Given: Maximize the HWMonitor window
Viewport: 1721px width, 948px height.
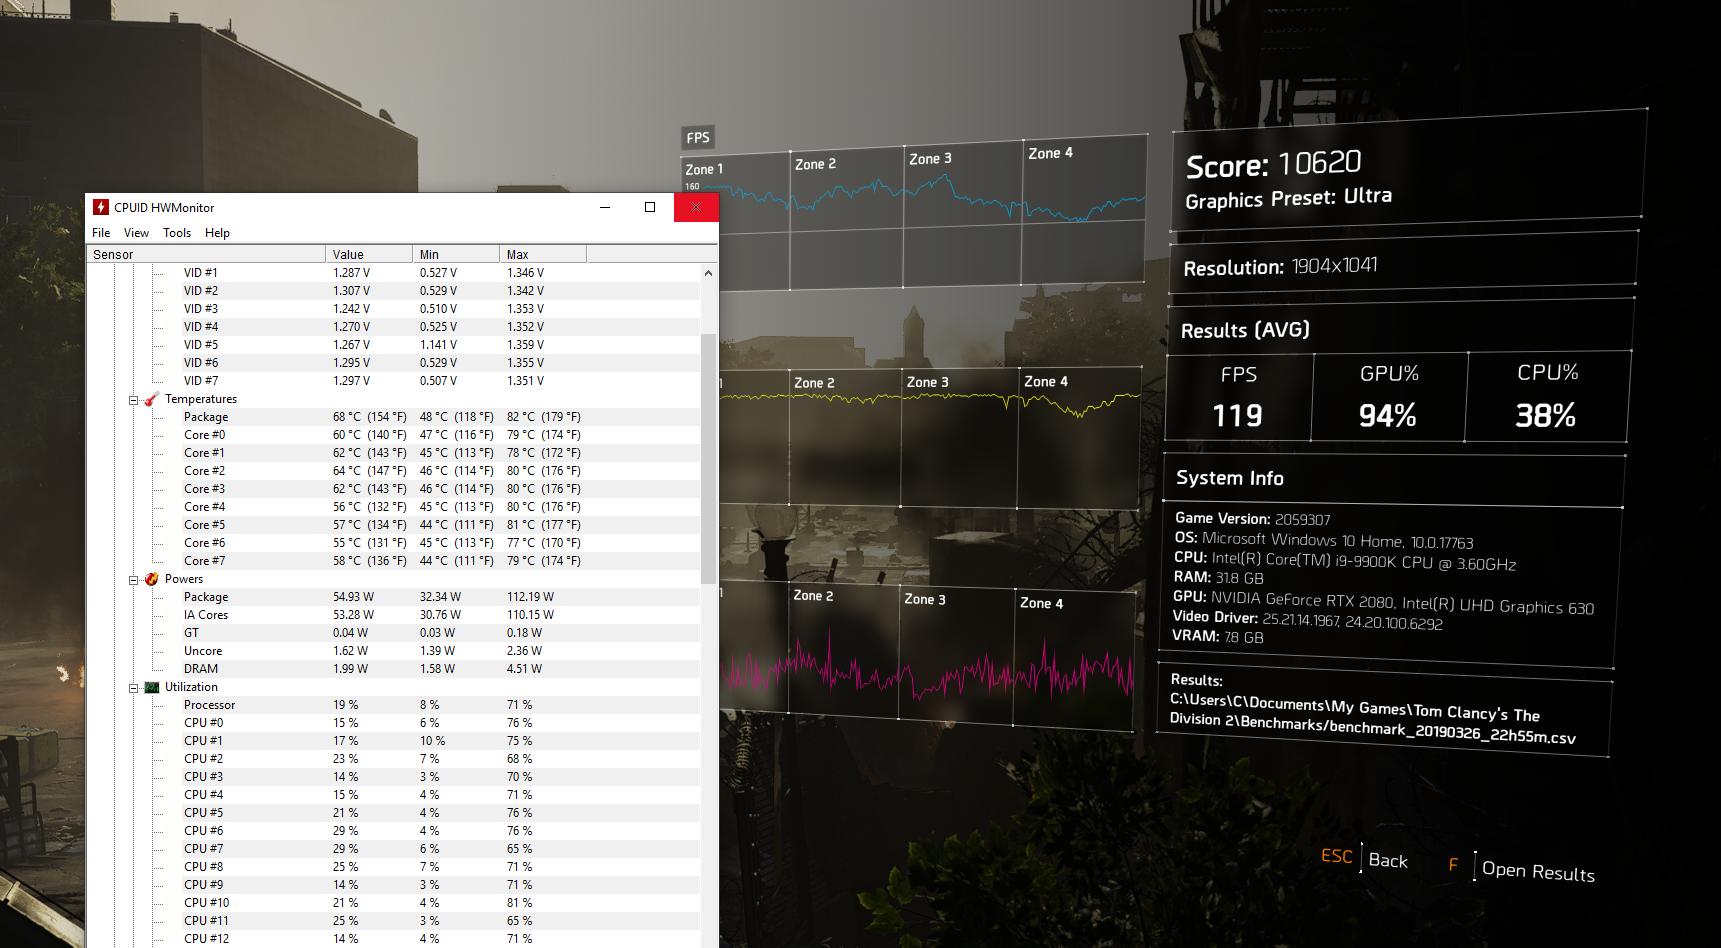Looking at the screenshot, I should [650, 207].
